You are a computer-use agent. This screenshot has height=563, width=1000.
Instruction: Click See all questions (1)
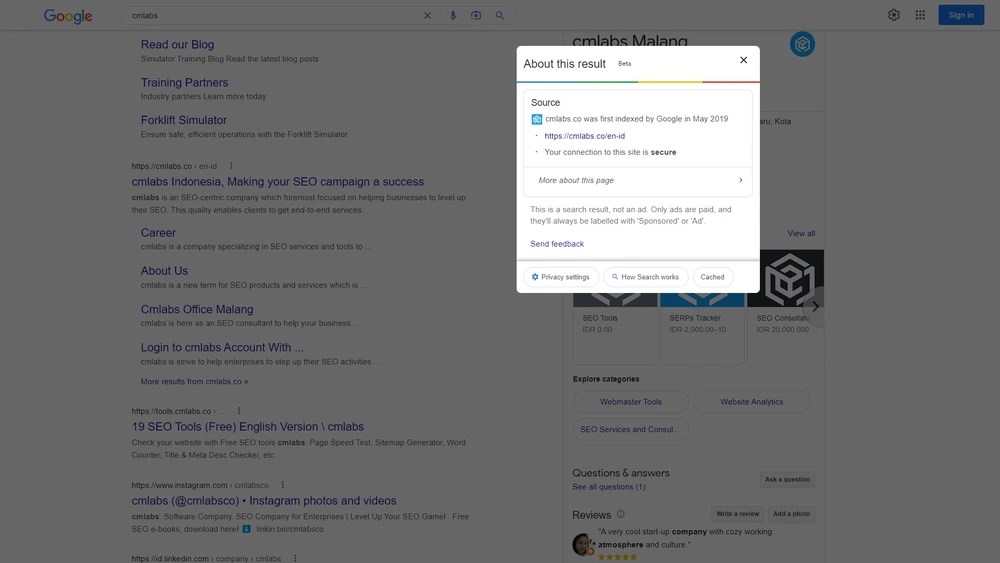click(608, 487)
